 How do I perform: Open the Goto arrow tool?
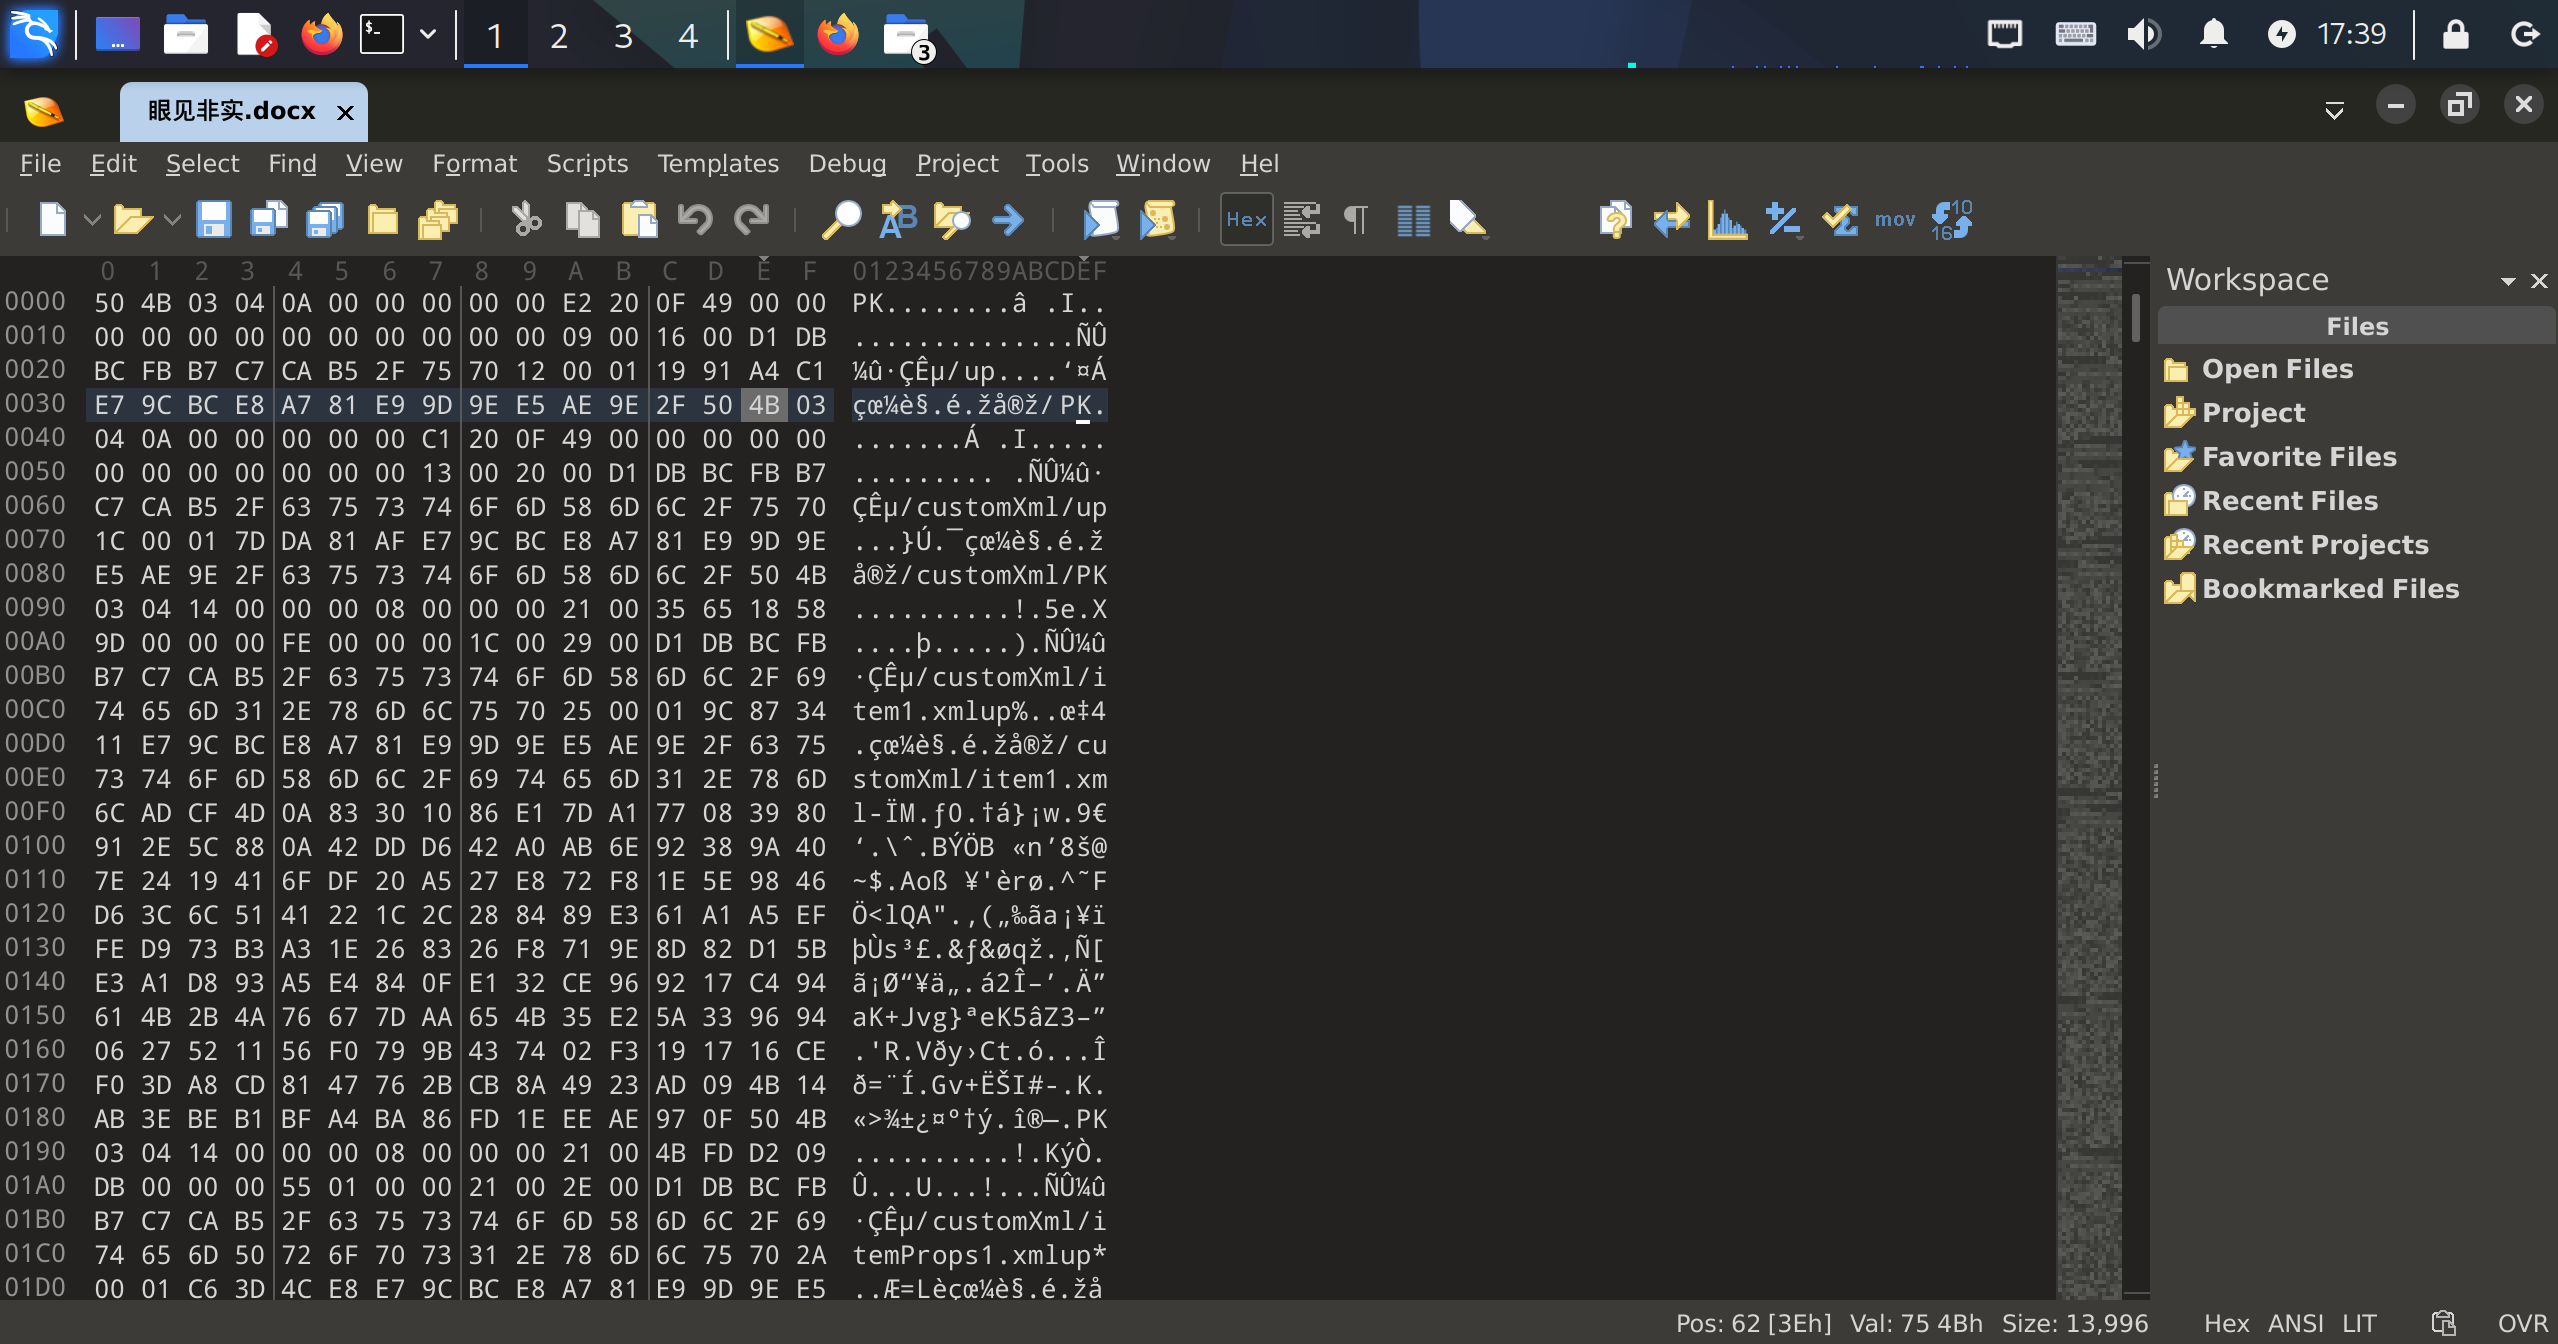1008,219
